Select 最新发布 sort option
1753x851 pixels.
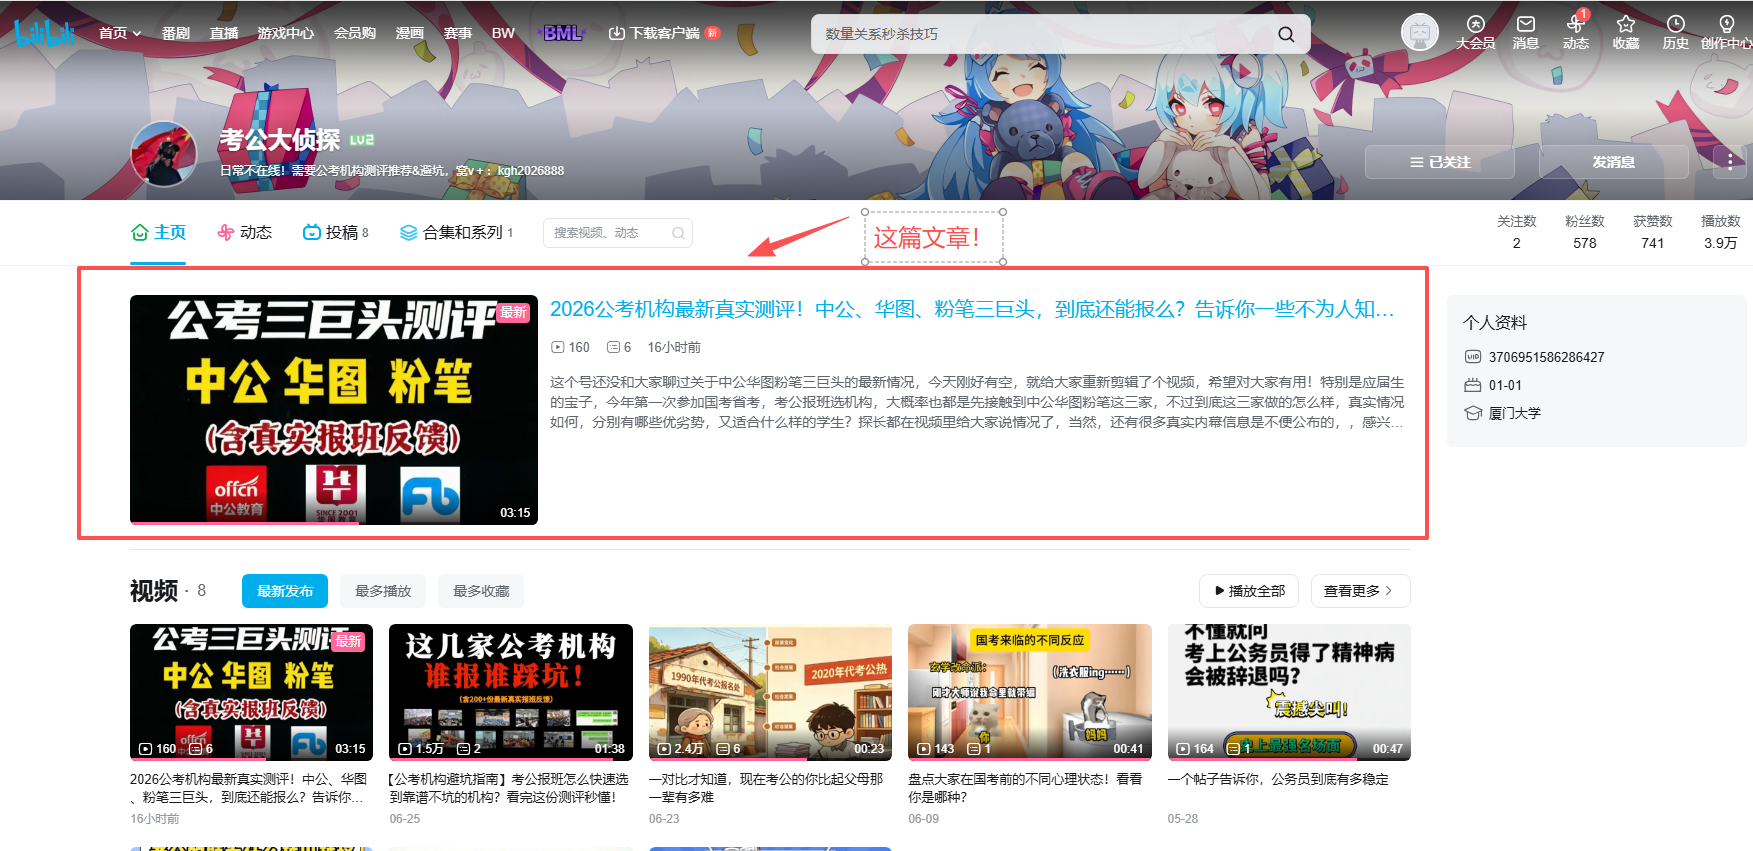(285, 591)
